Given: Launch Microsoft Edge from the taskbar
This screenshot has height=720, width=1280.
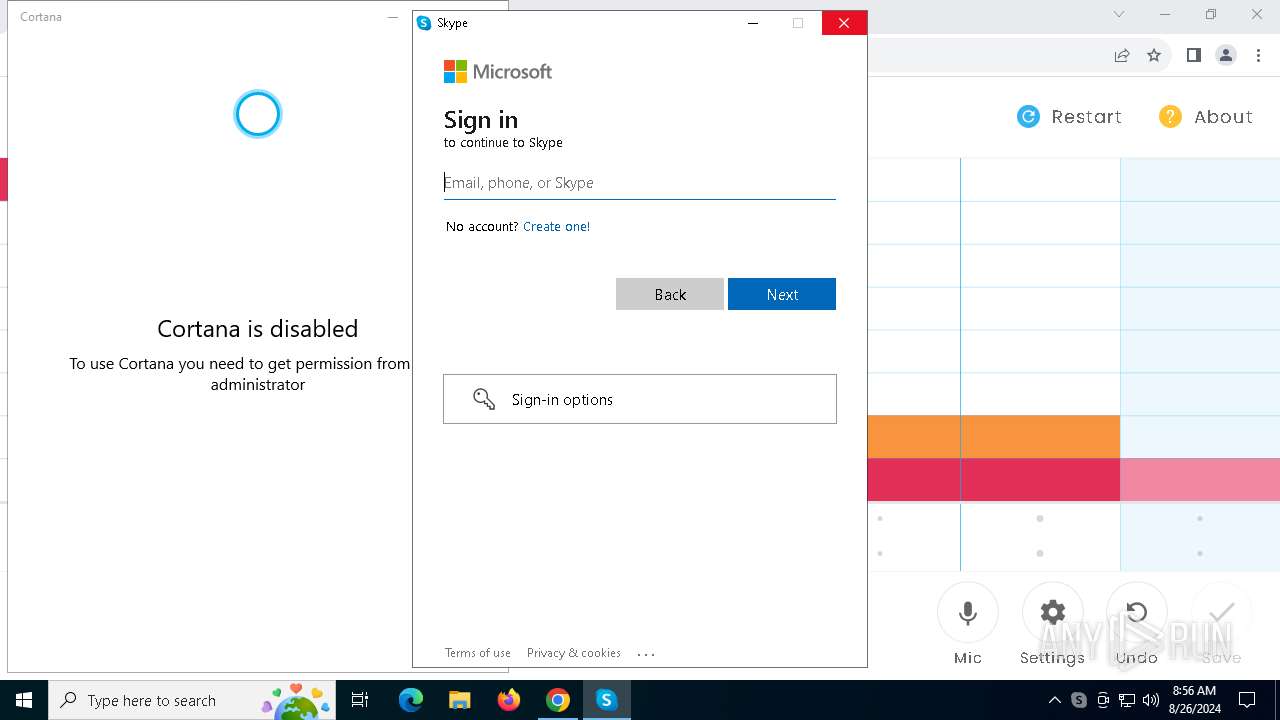Looking at the screenshot, I should tap(411, 700).
